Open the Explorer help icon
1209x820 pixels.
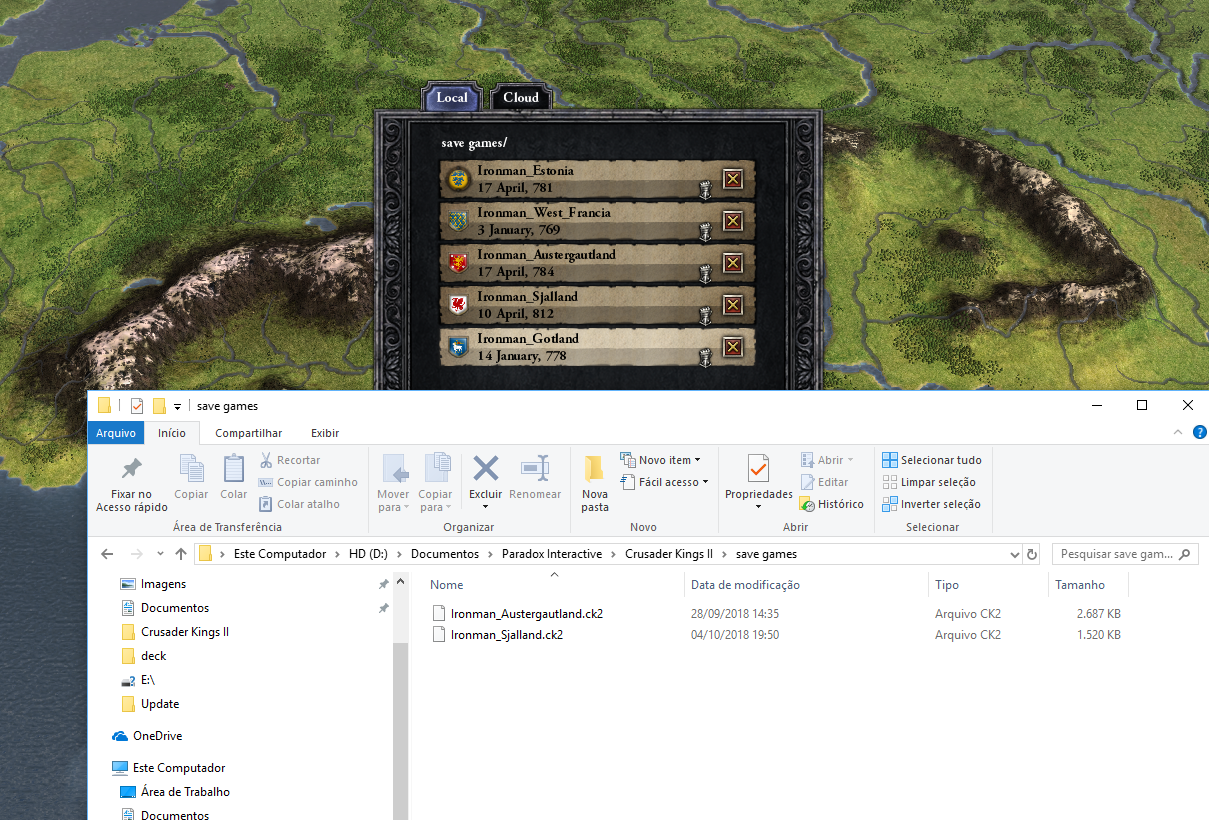pyautogui.click(x=1199, y=433)
